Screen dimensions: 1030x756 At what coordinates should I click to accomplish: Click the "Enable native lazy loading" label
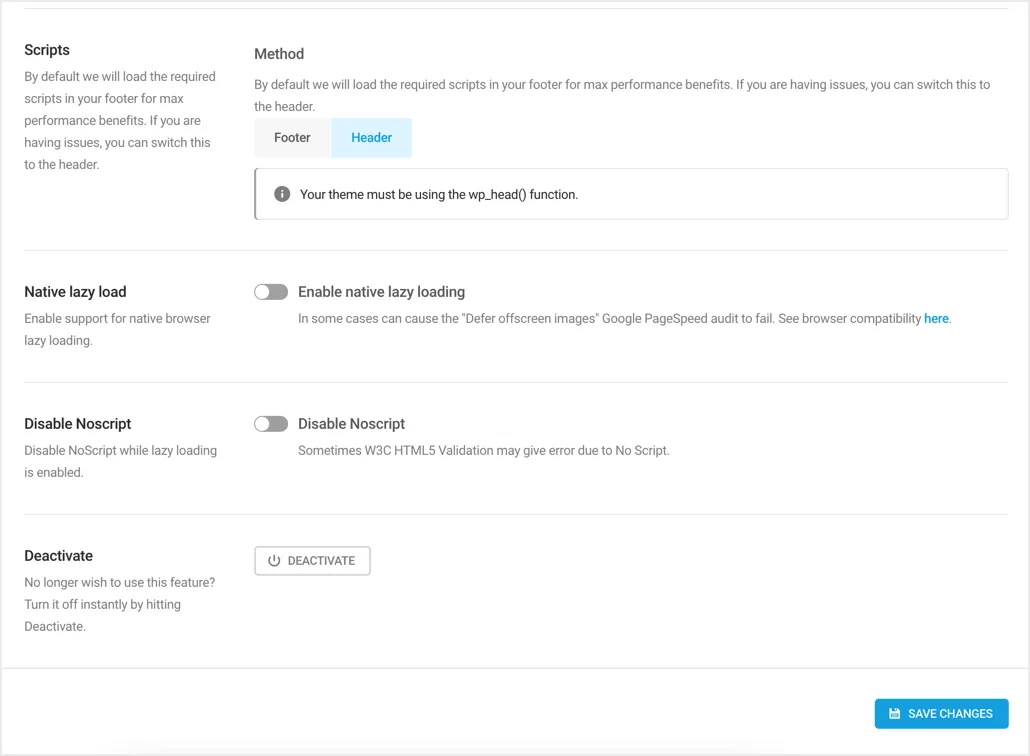381,292
